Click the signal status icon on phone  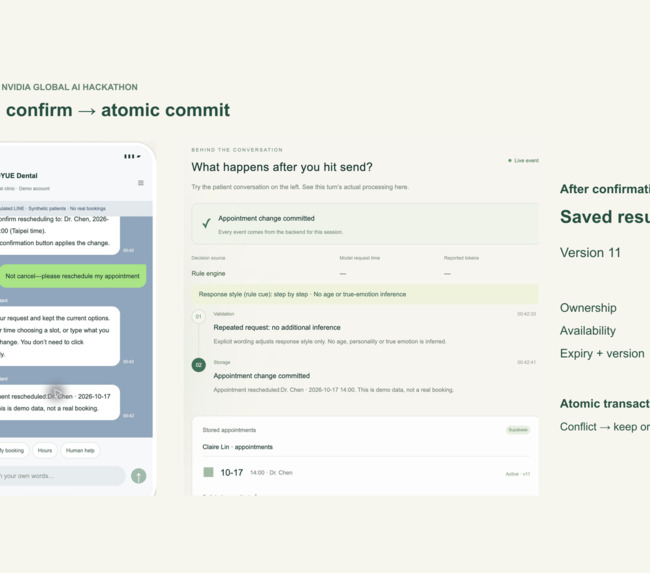(x=132, y=156)
